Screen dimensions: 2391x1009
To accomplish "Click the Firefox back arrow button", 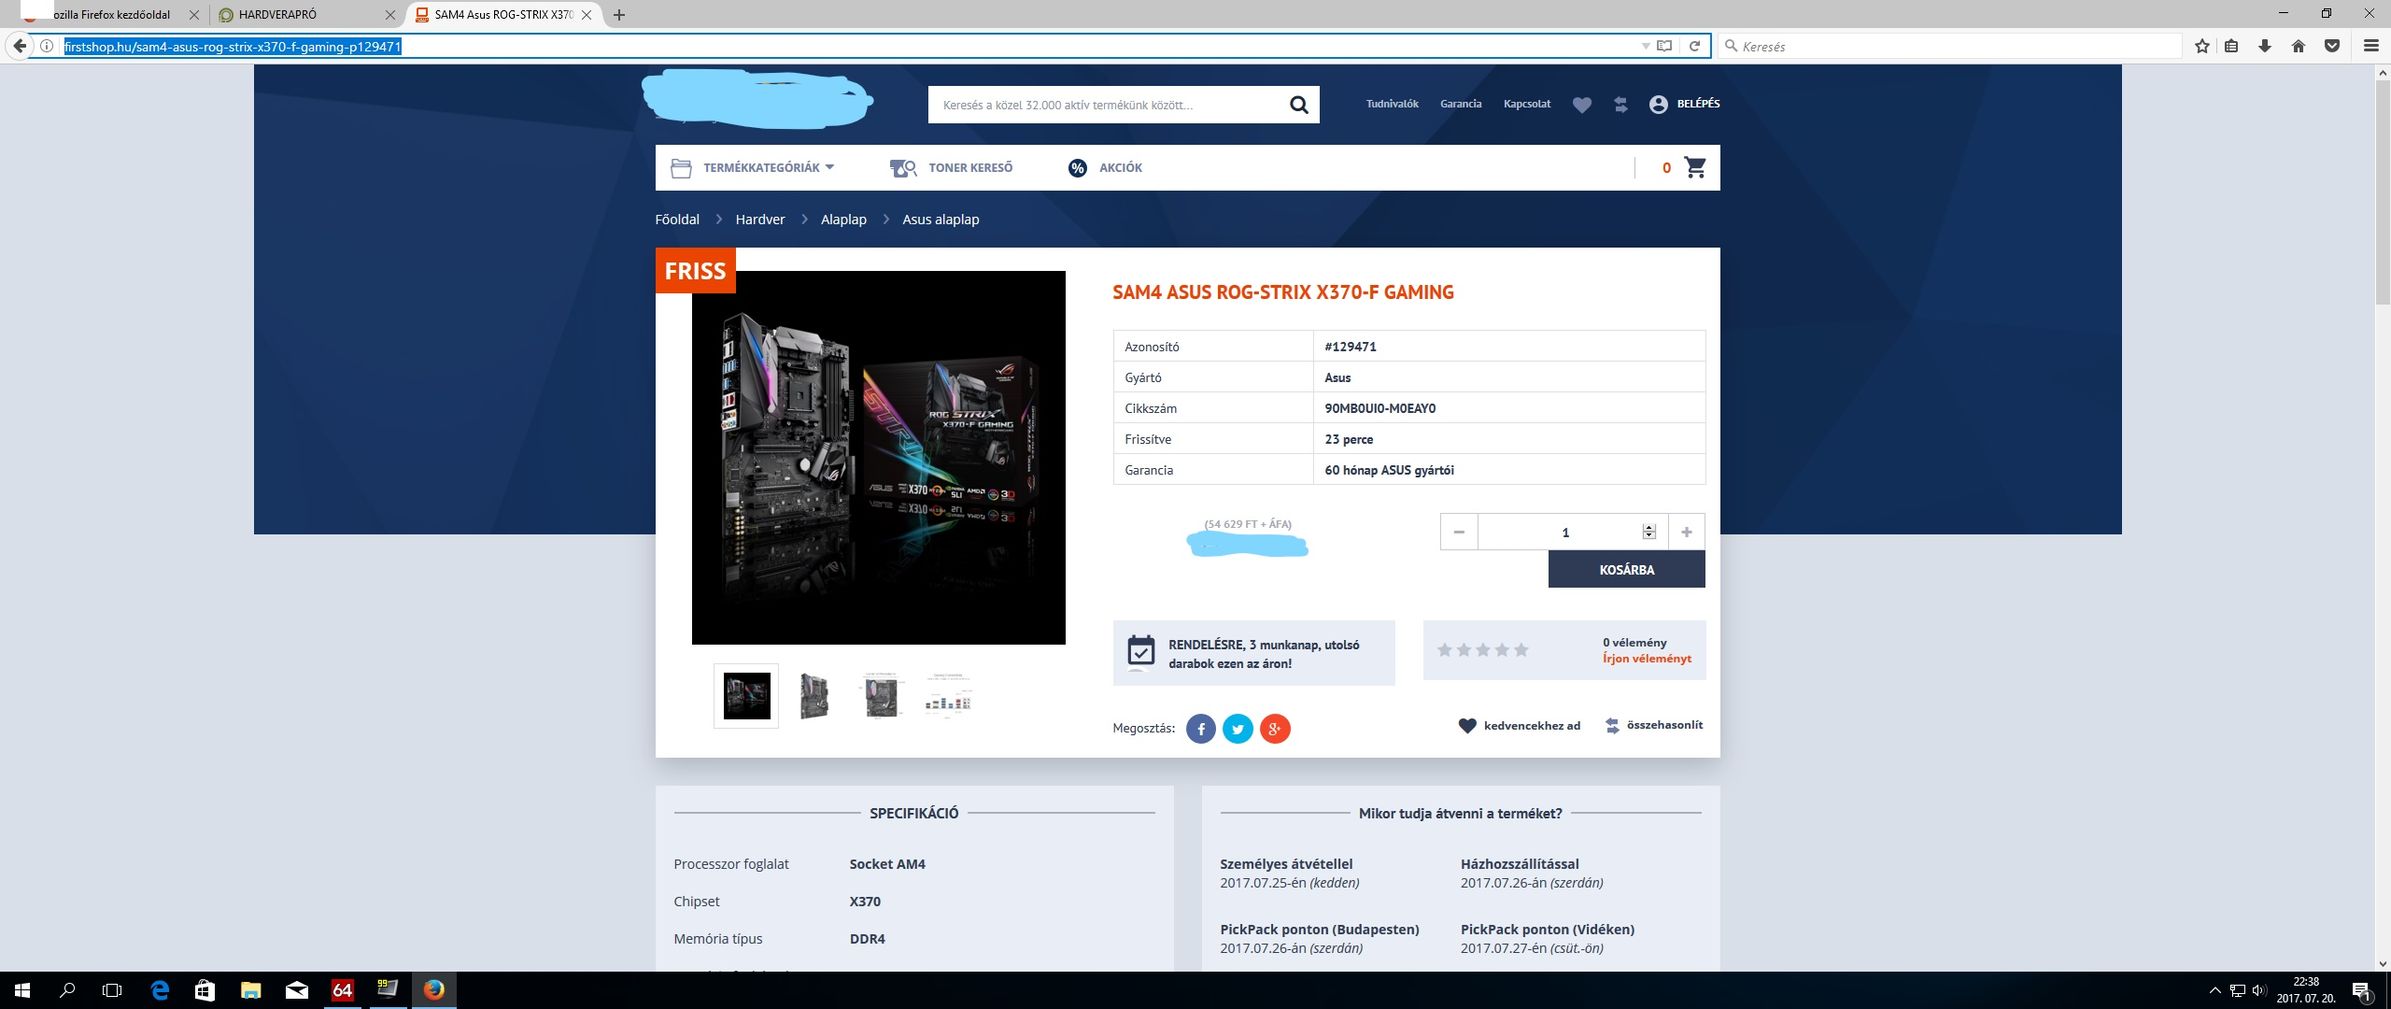I will (x=19, y=46).
